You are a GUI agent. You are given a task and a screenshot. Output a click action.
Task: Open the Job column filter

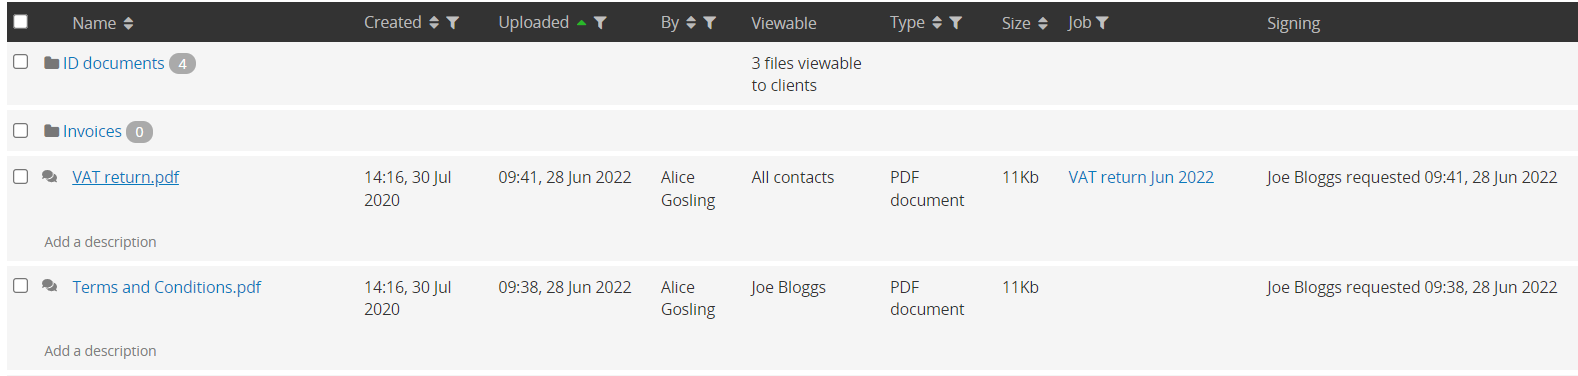tap(1102, 23)
